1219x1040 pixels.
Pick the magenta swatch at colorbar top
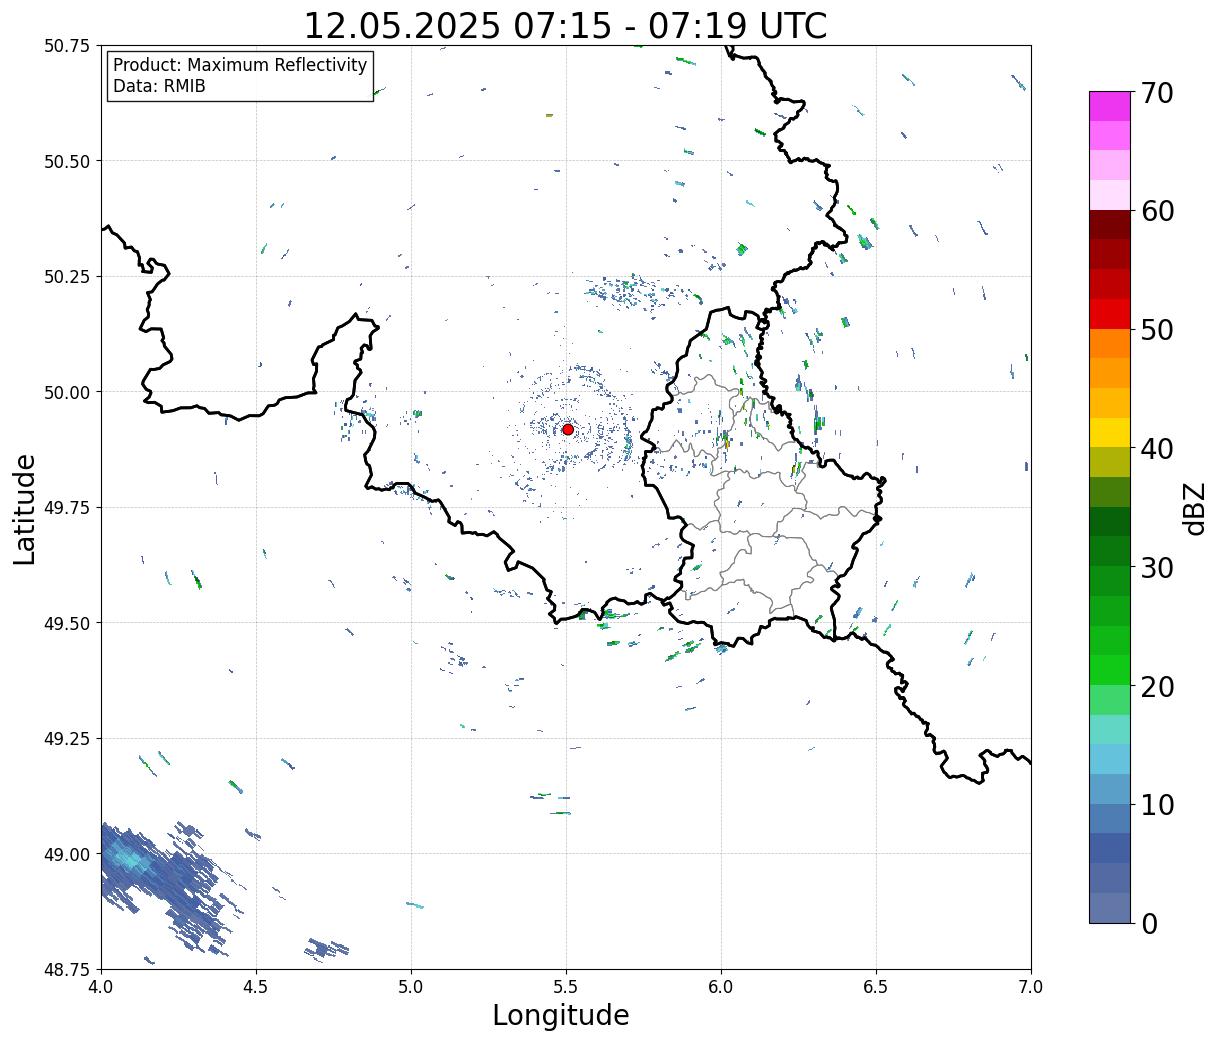[x=1110, y=106]
